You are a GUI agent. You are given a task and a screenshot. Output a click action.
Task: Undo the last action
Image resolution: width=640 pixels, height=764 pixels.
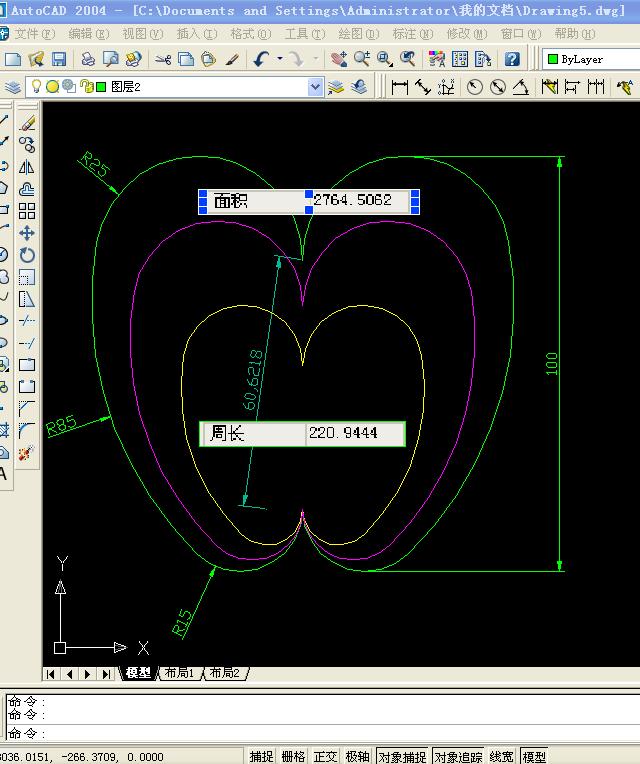pos(262,59)
